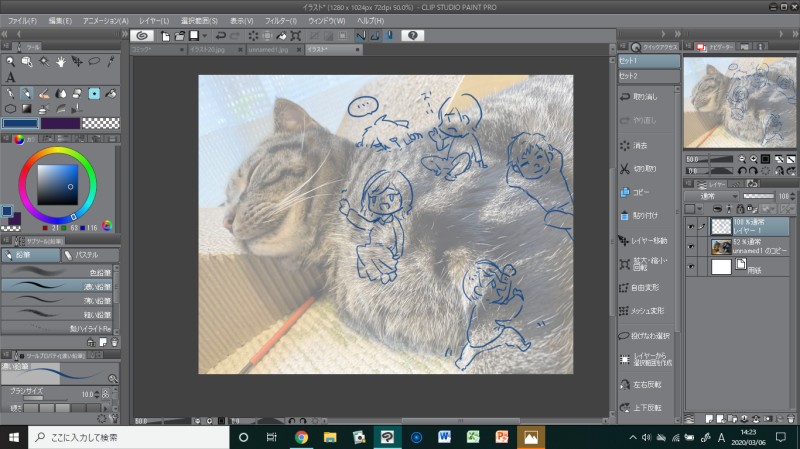Select the lasso selection tool
Screen dimensions: 800x449
click(x=94, y=62)
